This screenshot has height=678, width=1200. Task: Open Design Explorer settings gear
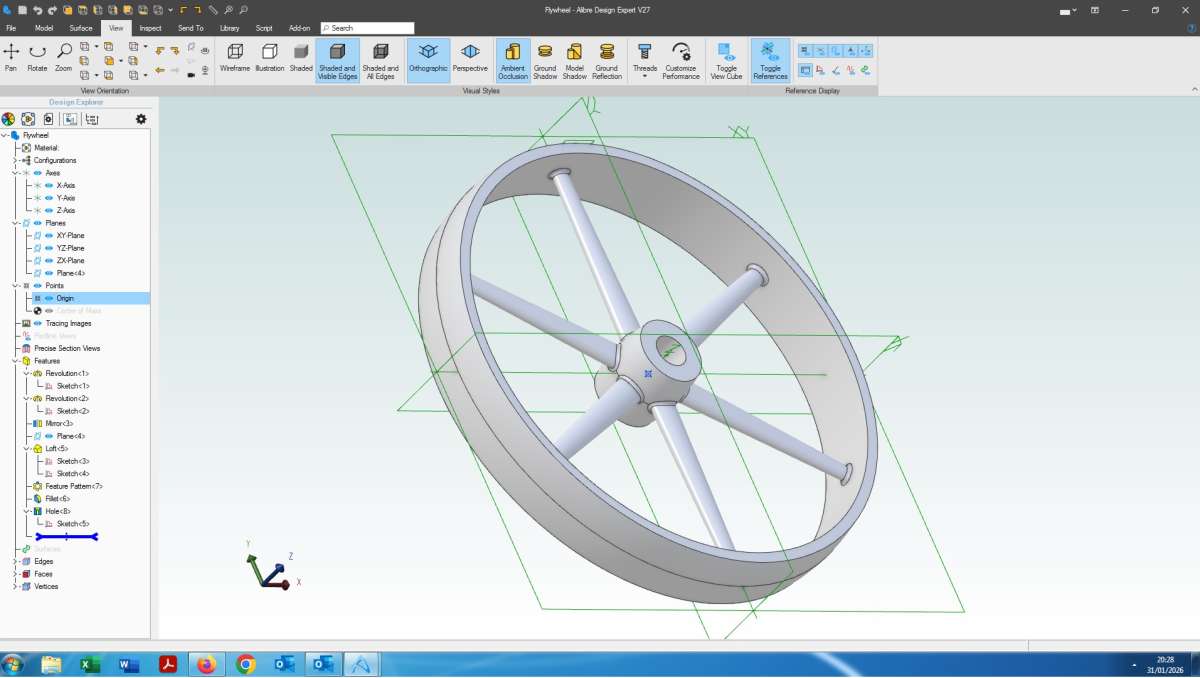point(141,119)
